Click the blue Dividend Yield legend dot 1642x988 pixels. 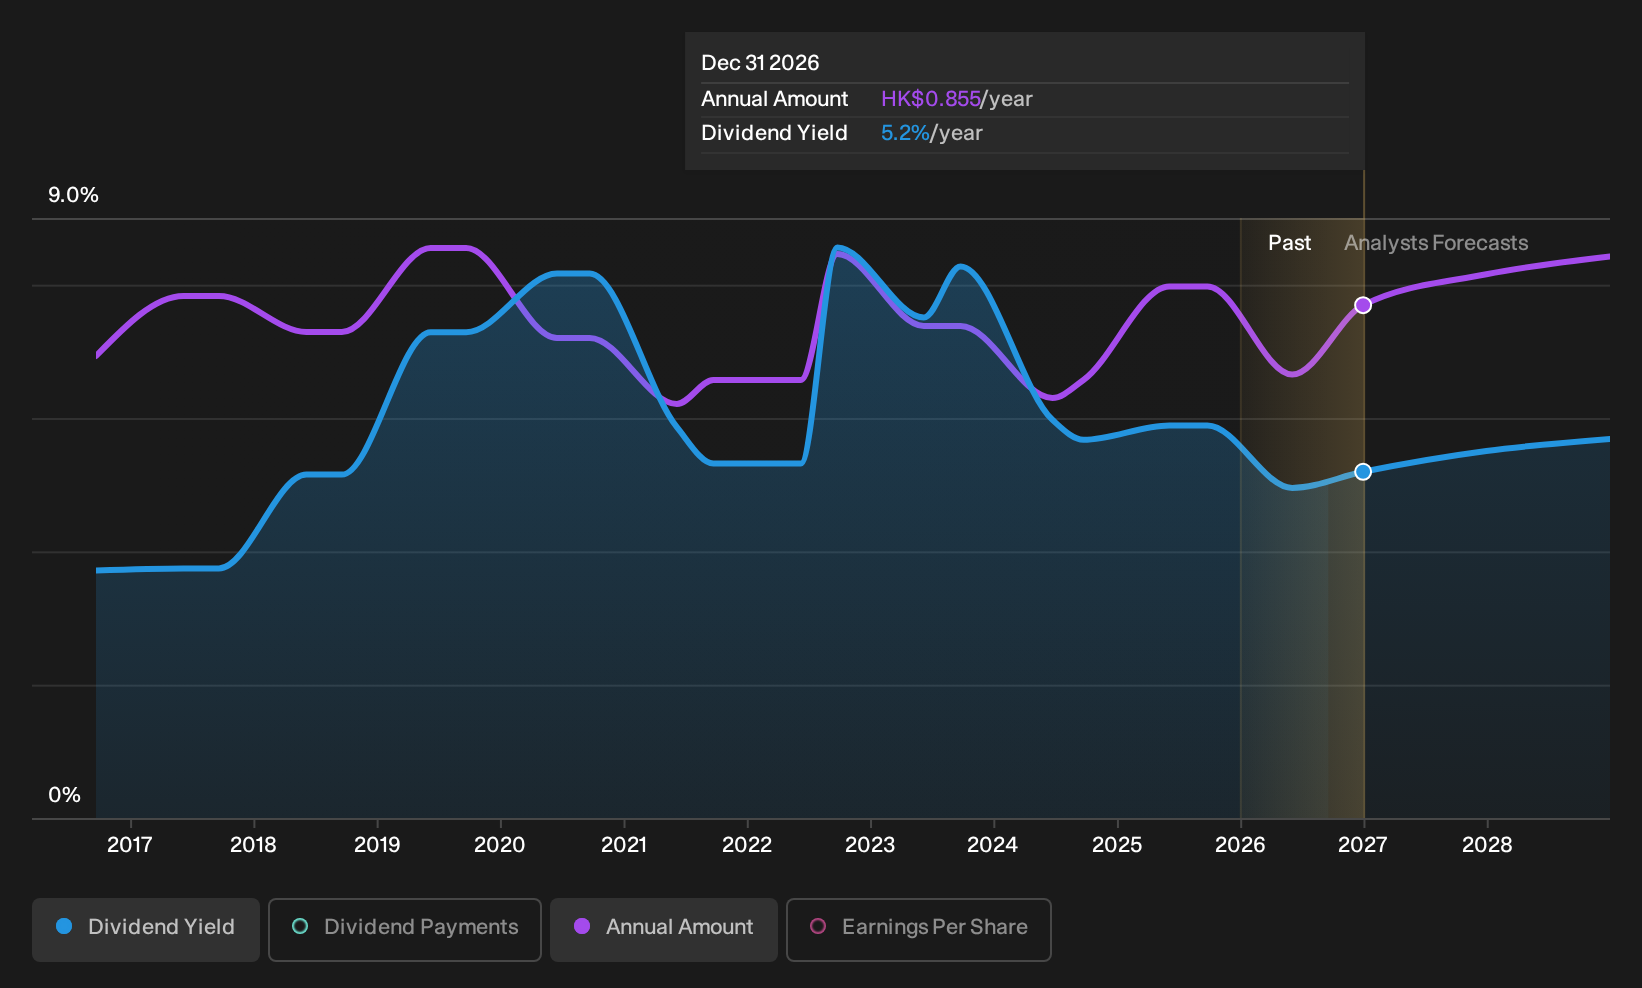coord(64,927)
